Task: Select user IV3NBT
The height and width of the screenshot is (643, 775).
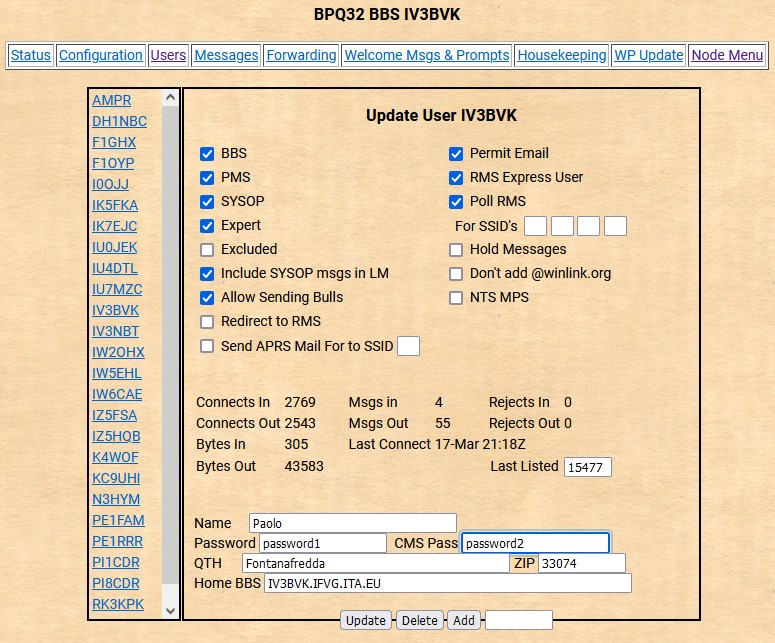Action: [116, 331]
